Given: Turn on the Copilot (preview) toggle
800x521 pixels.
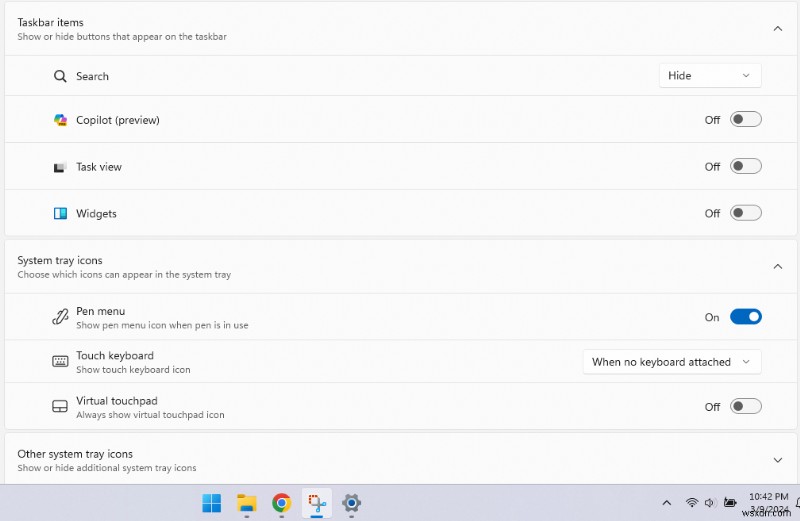Looking at the screenshot, I should point(745,119).
